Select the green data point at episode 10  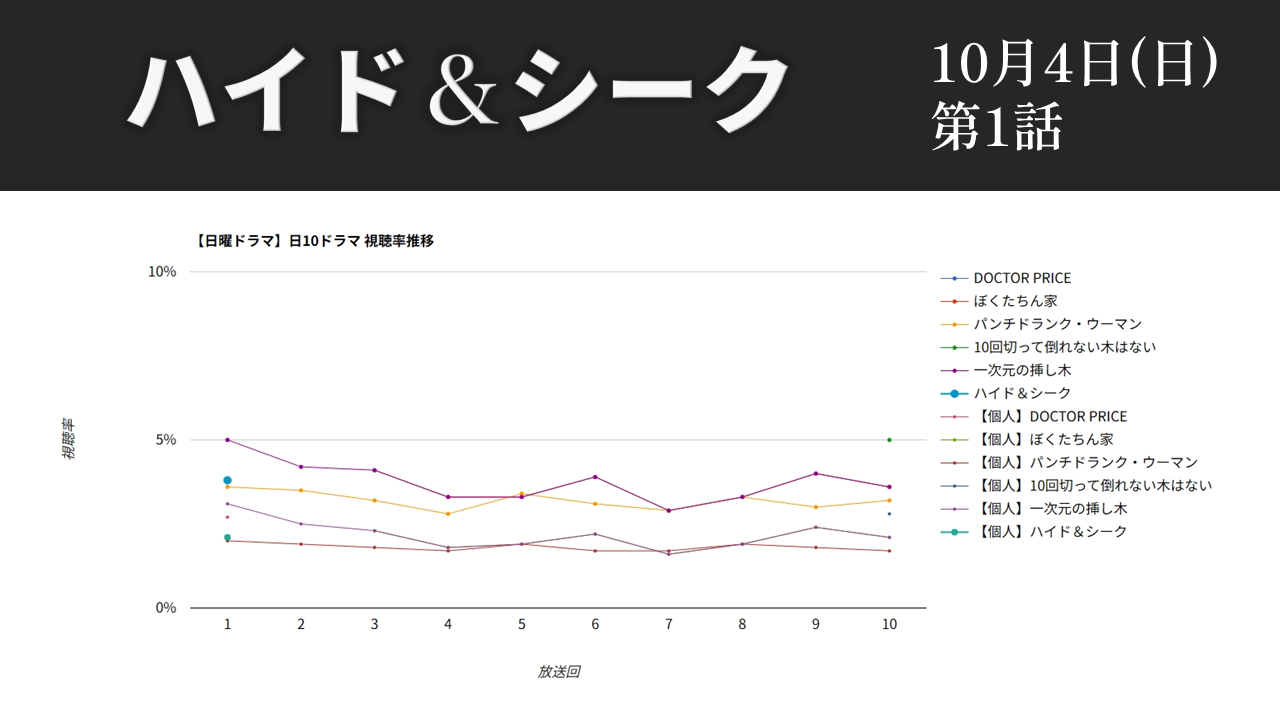click(x=889, y=440)
